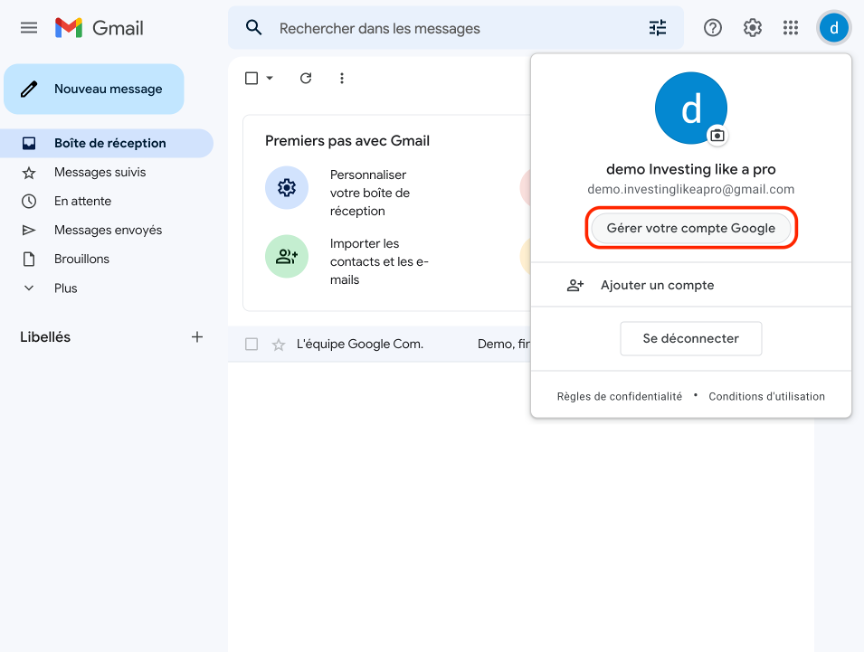Open the main menu hamburger icon

point(29,28)
